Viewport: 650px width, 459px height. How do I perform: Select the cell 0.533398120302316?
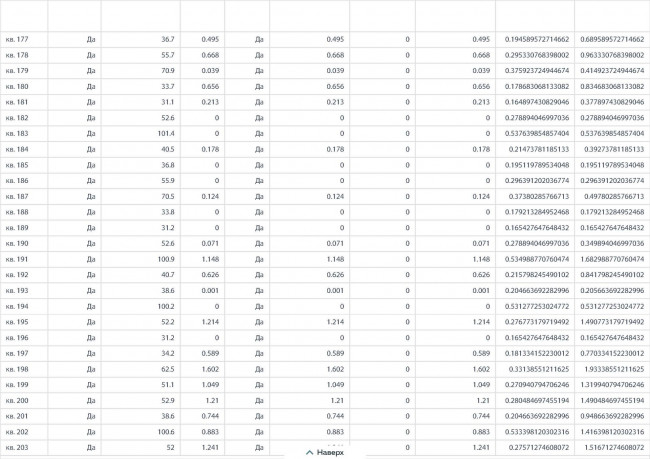pos(537,432)
